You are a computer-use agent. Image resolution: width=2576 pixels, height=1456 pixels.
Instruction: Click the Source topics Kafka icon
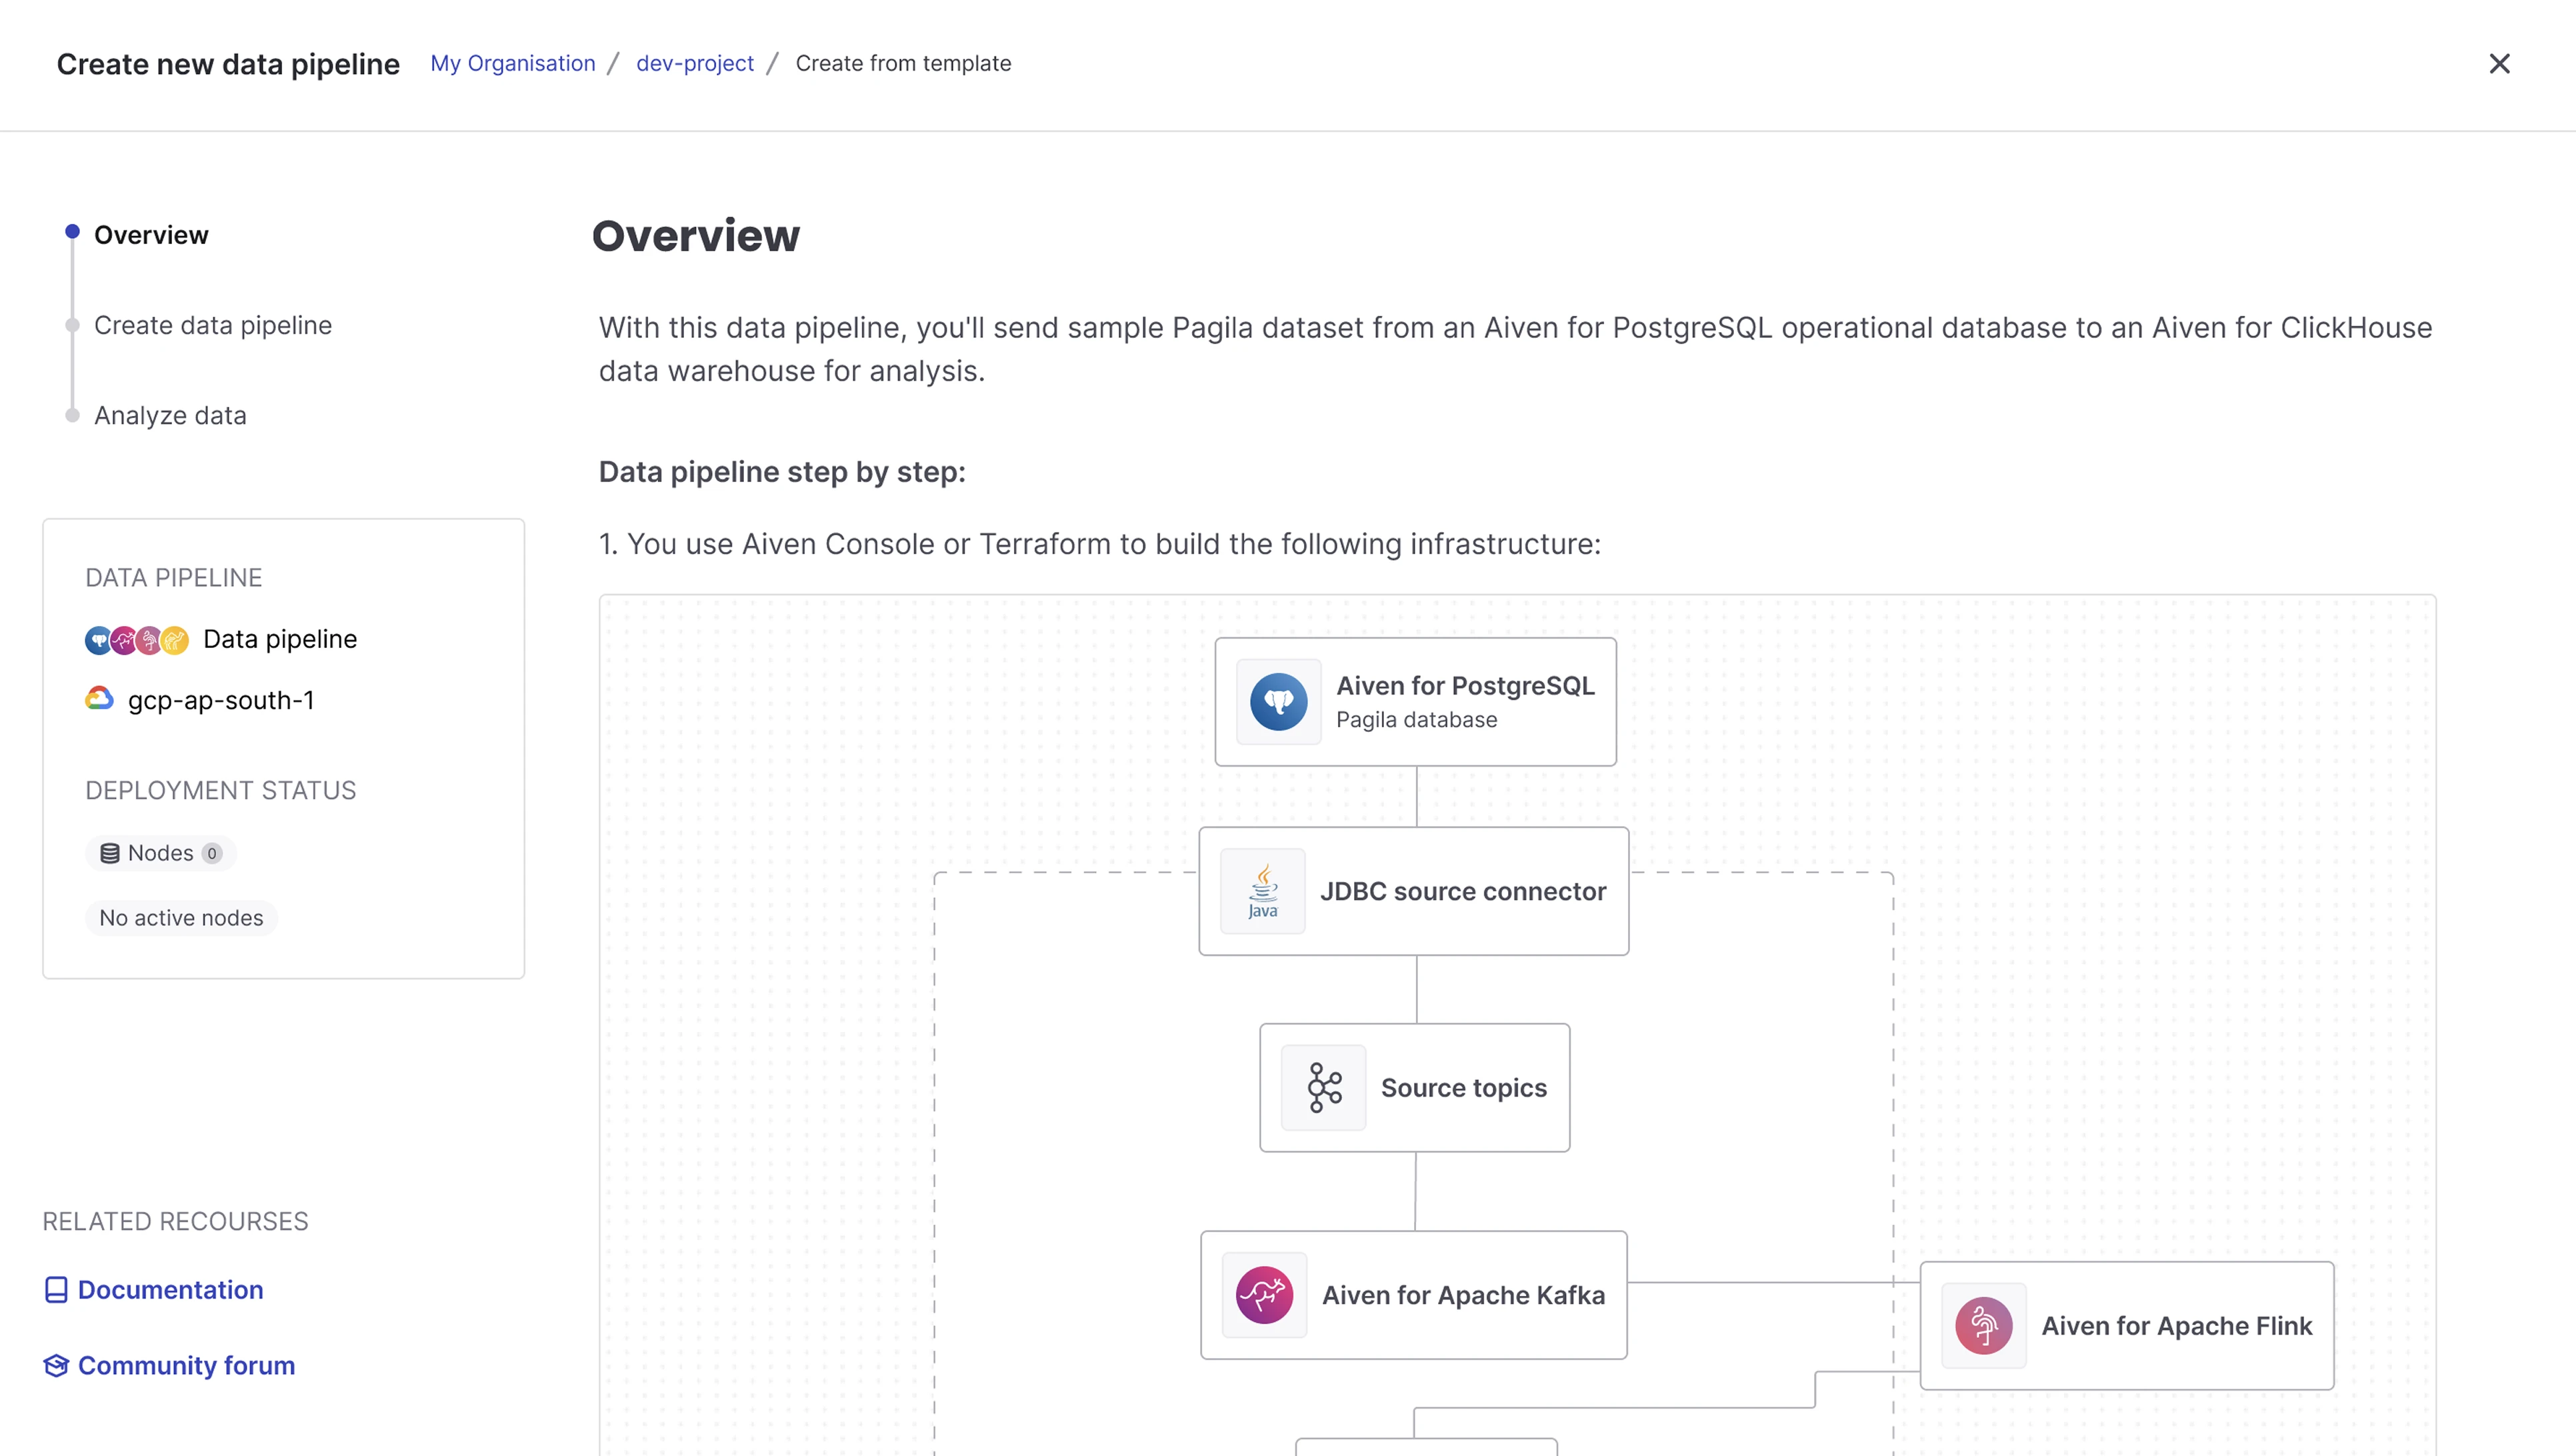tap(1324, 1088)
